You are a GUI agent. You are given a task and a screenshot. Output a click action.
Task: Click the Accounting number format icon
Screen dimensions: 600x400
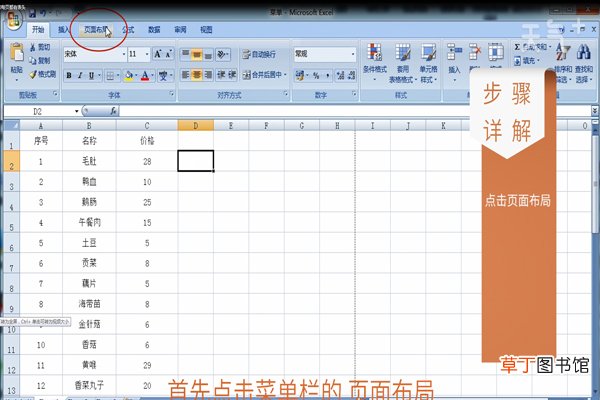pyautogui.click(x=300, y=75)
